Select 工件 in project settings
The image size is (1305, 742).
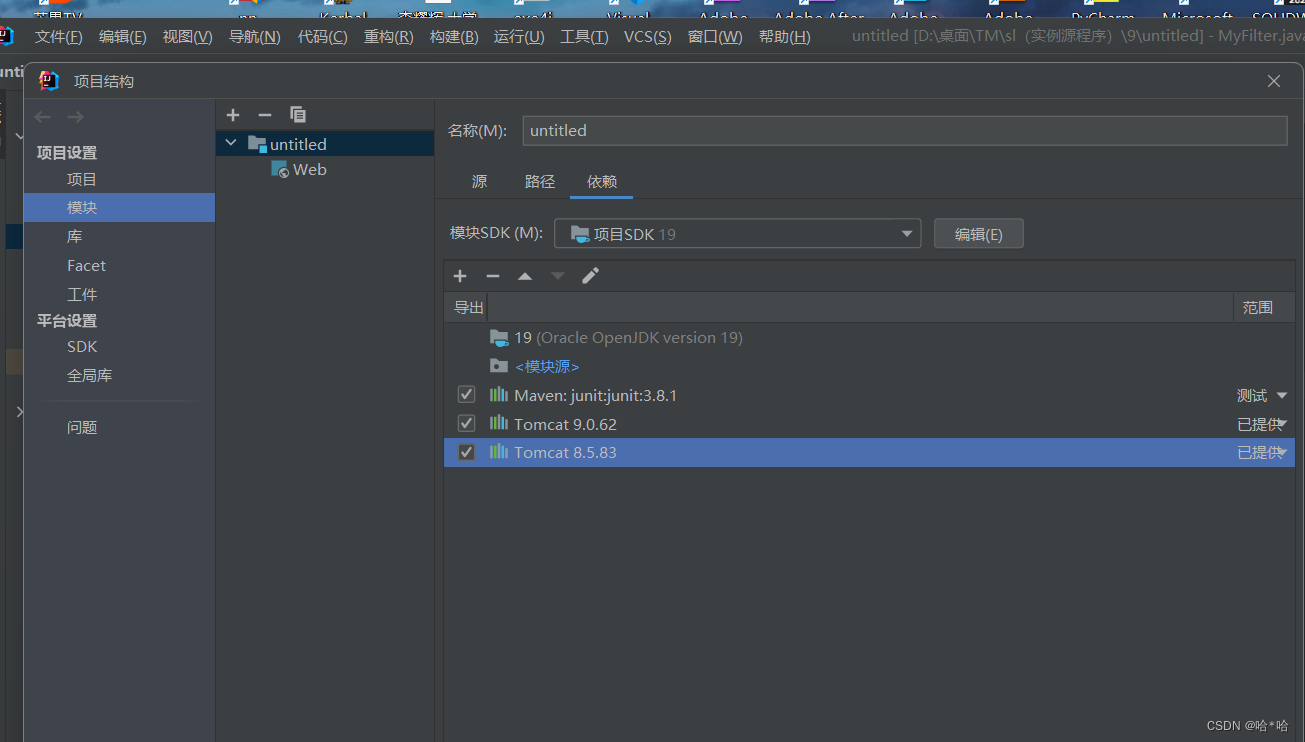click(82, 295)
